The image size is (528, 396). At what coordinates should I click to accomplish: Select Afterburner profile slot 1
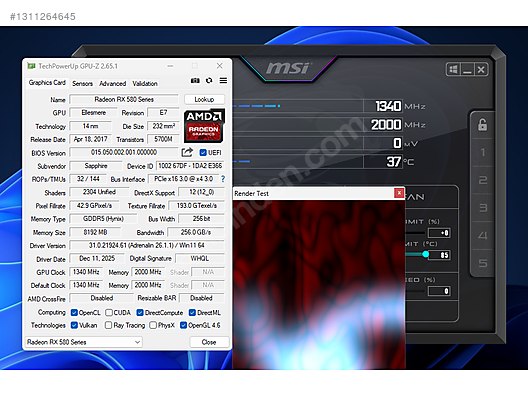click(x=483, y=152)
